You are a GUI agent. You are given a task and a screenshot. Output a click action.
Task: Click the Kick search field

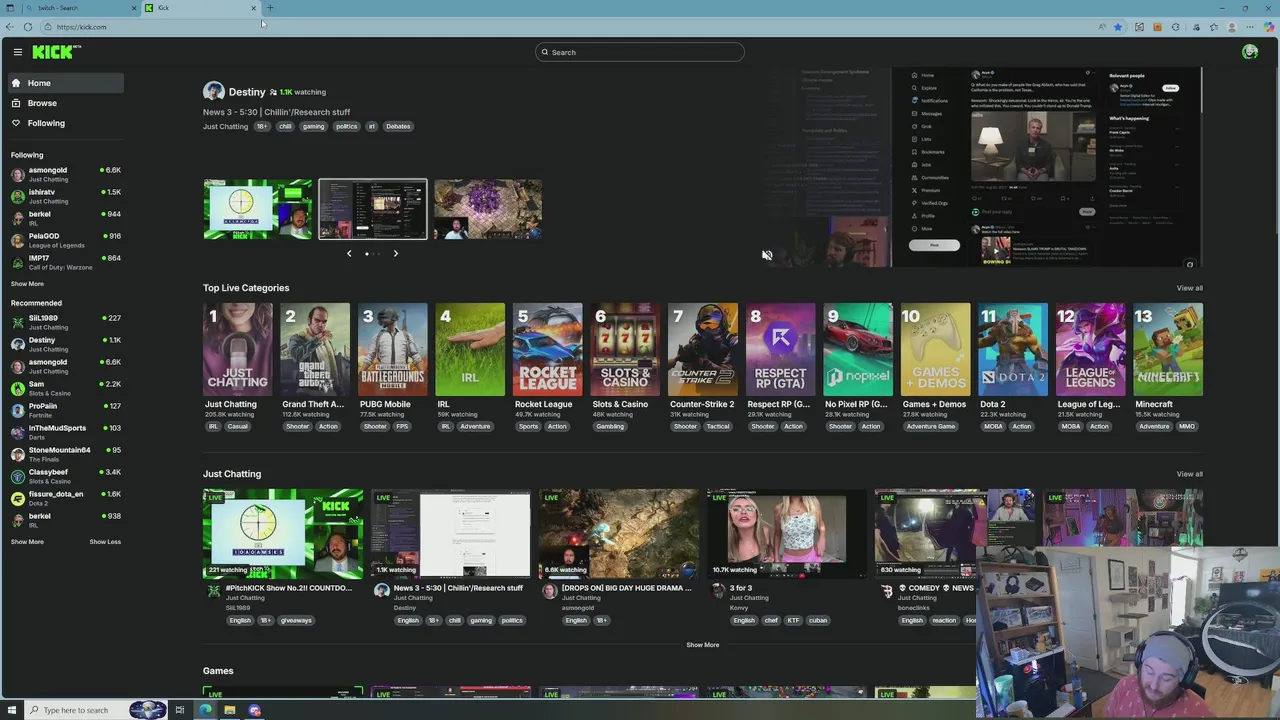[x=640, y=52]
